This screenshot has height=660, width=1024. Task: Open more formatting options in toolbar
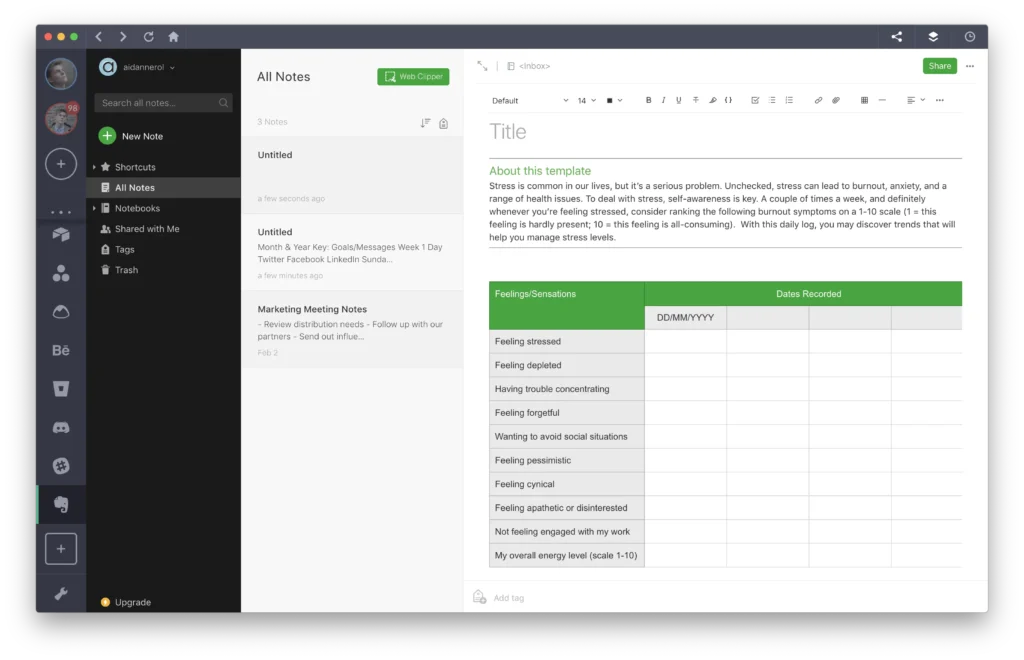point(940,101)
